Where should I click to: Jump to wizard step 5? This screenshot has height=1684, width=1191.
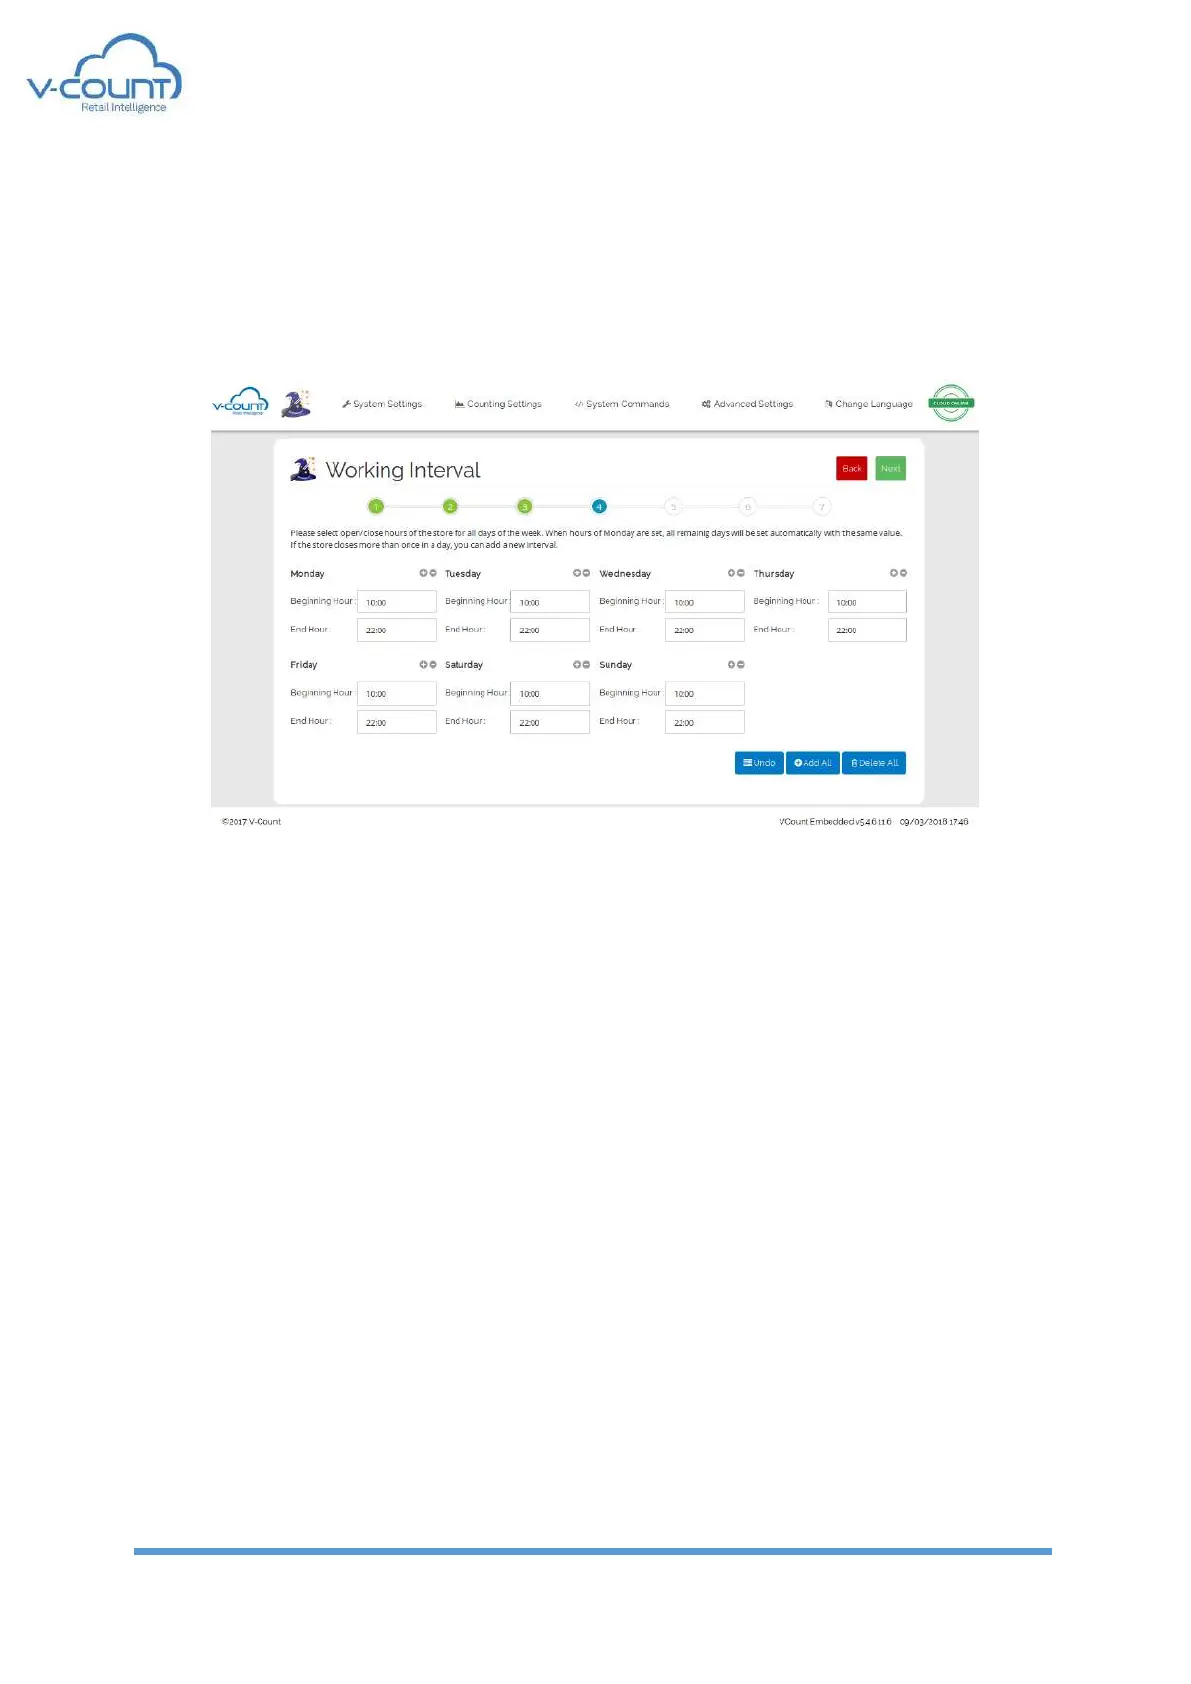(x=673, y=506)
